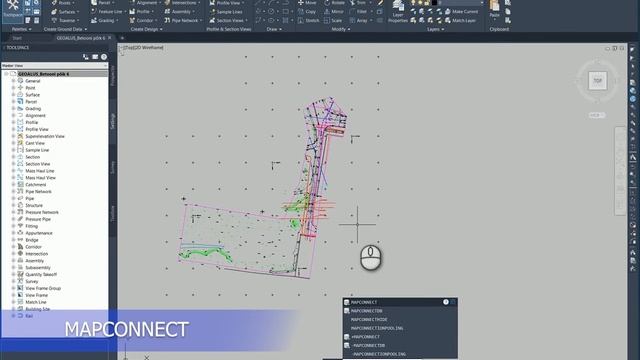The width and height of the screenshot is (640, 360).
Task: Select the Fillet modify tool
Action: pyautogui.click(x=358, y=12)
